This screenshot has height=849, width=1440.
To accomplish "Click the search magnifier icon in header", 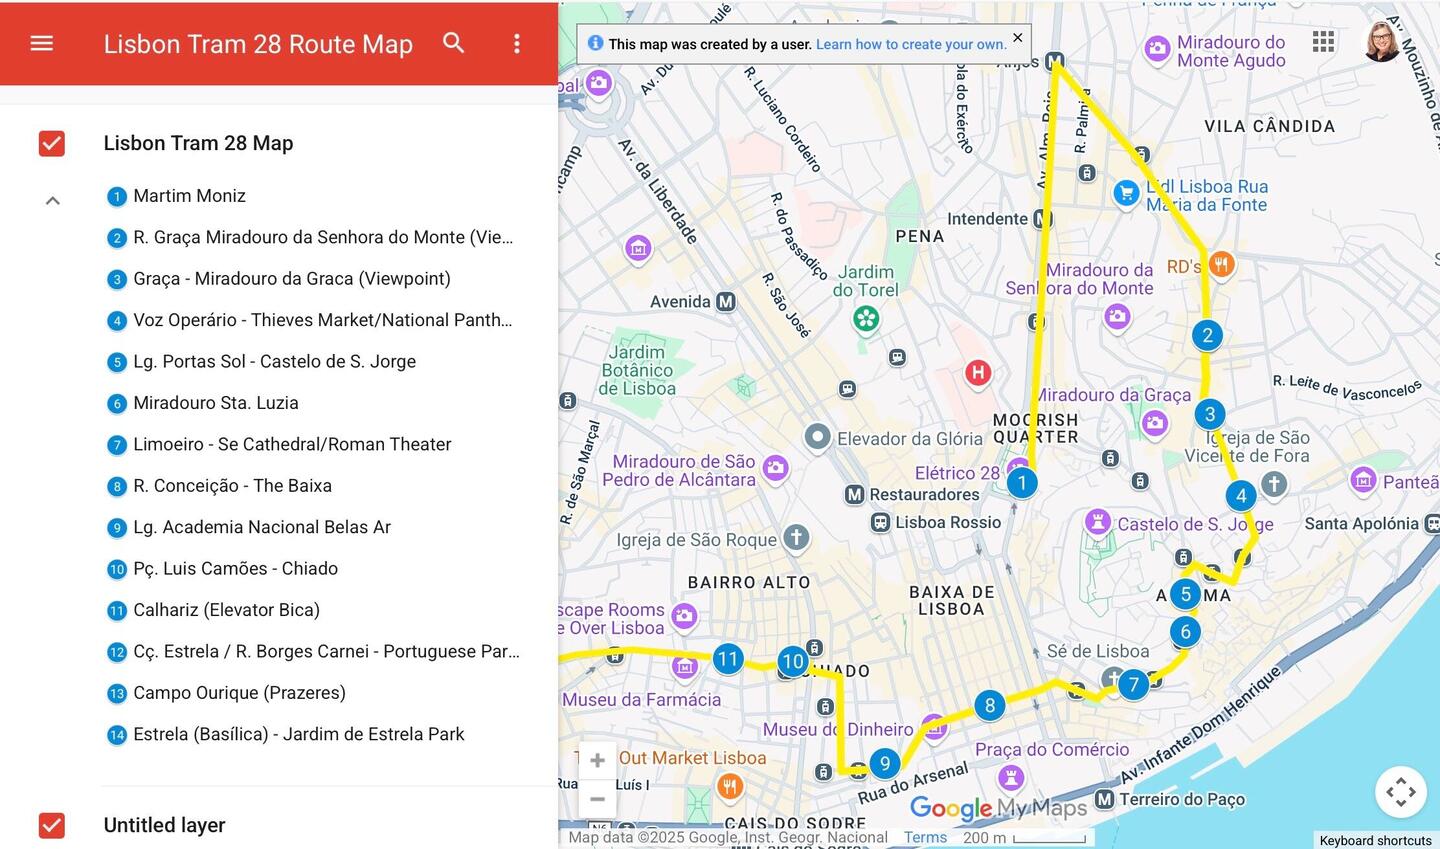I will 454,43.
